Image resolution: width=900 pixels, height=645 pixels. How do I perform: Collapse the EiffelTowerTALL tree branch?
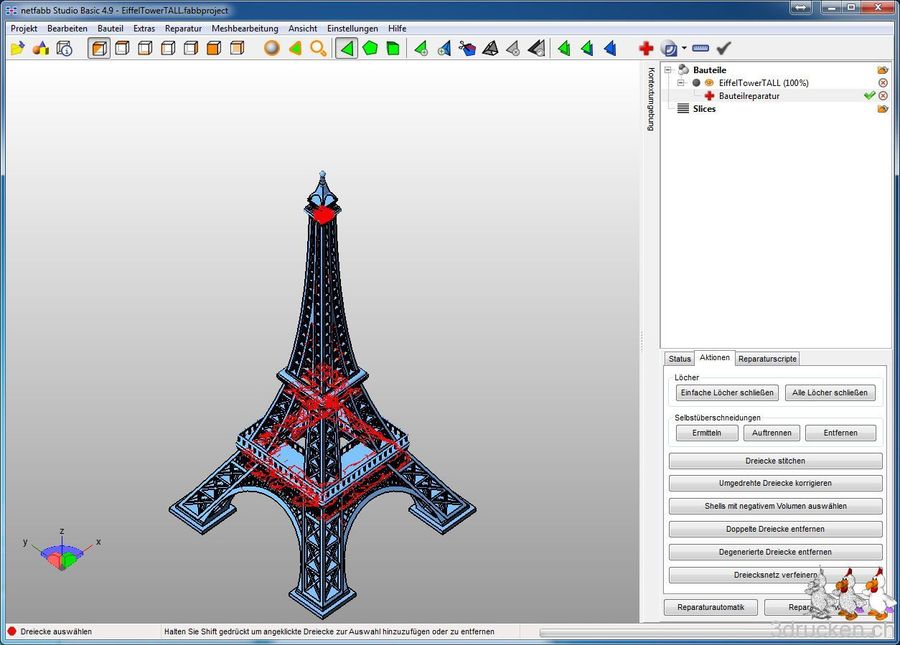pyautogui.click(x=681, y=82)
